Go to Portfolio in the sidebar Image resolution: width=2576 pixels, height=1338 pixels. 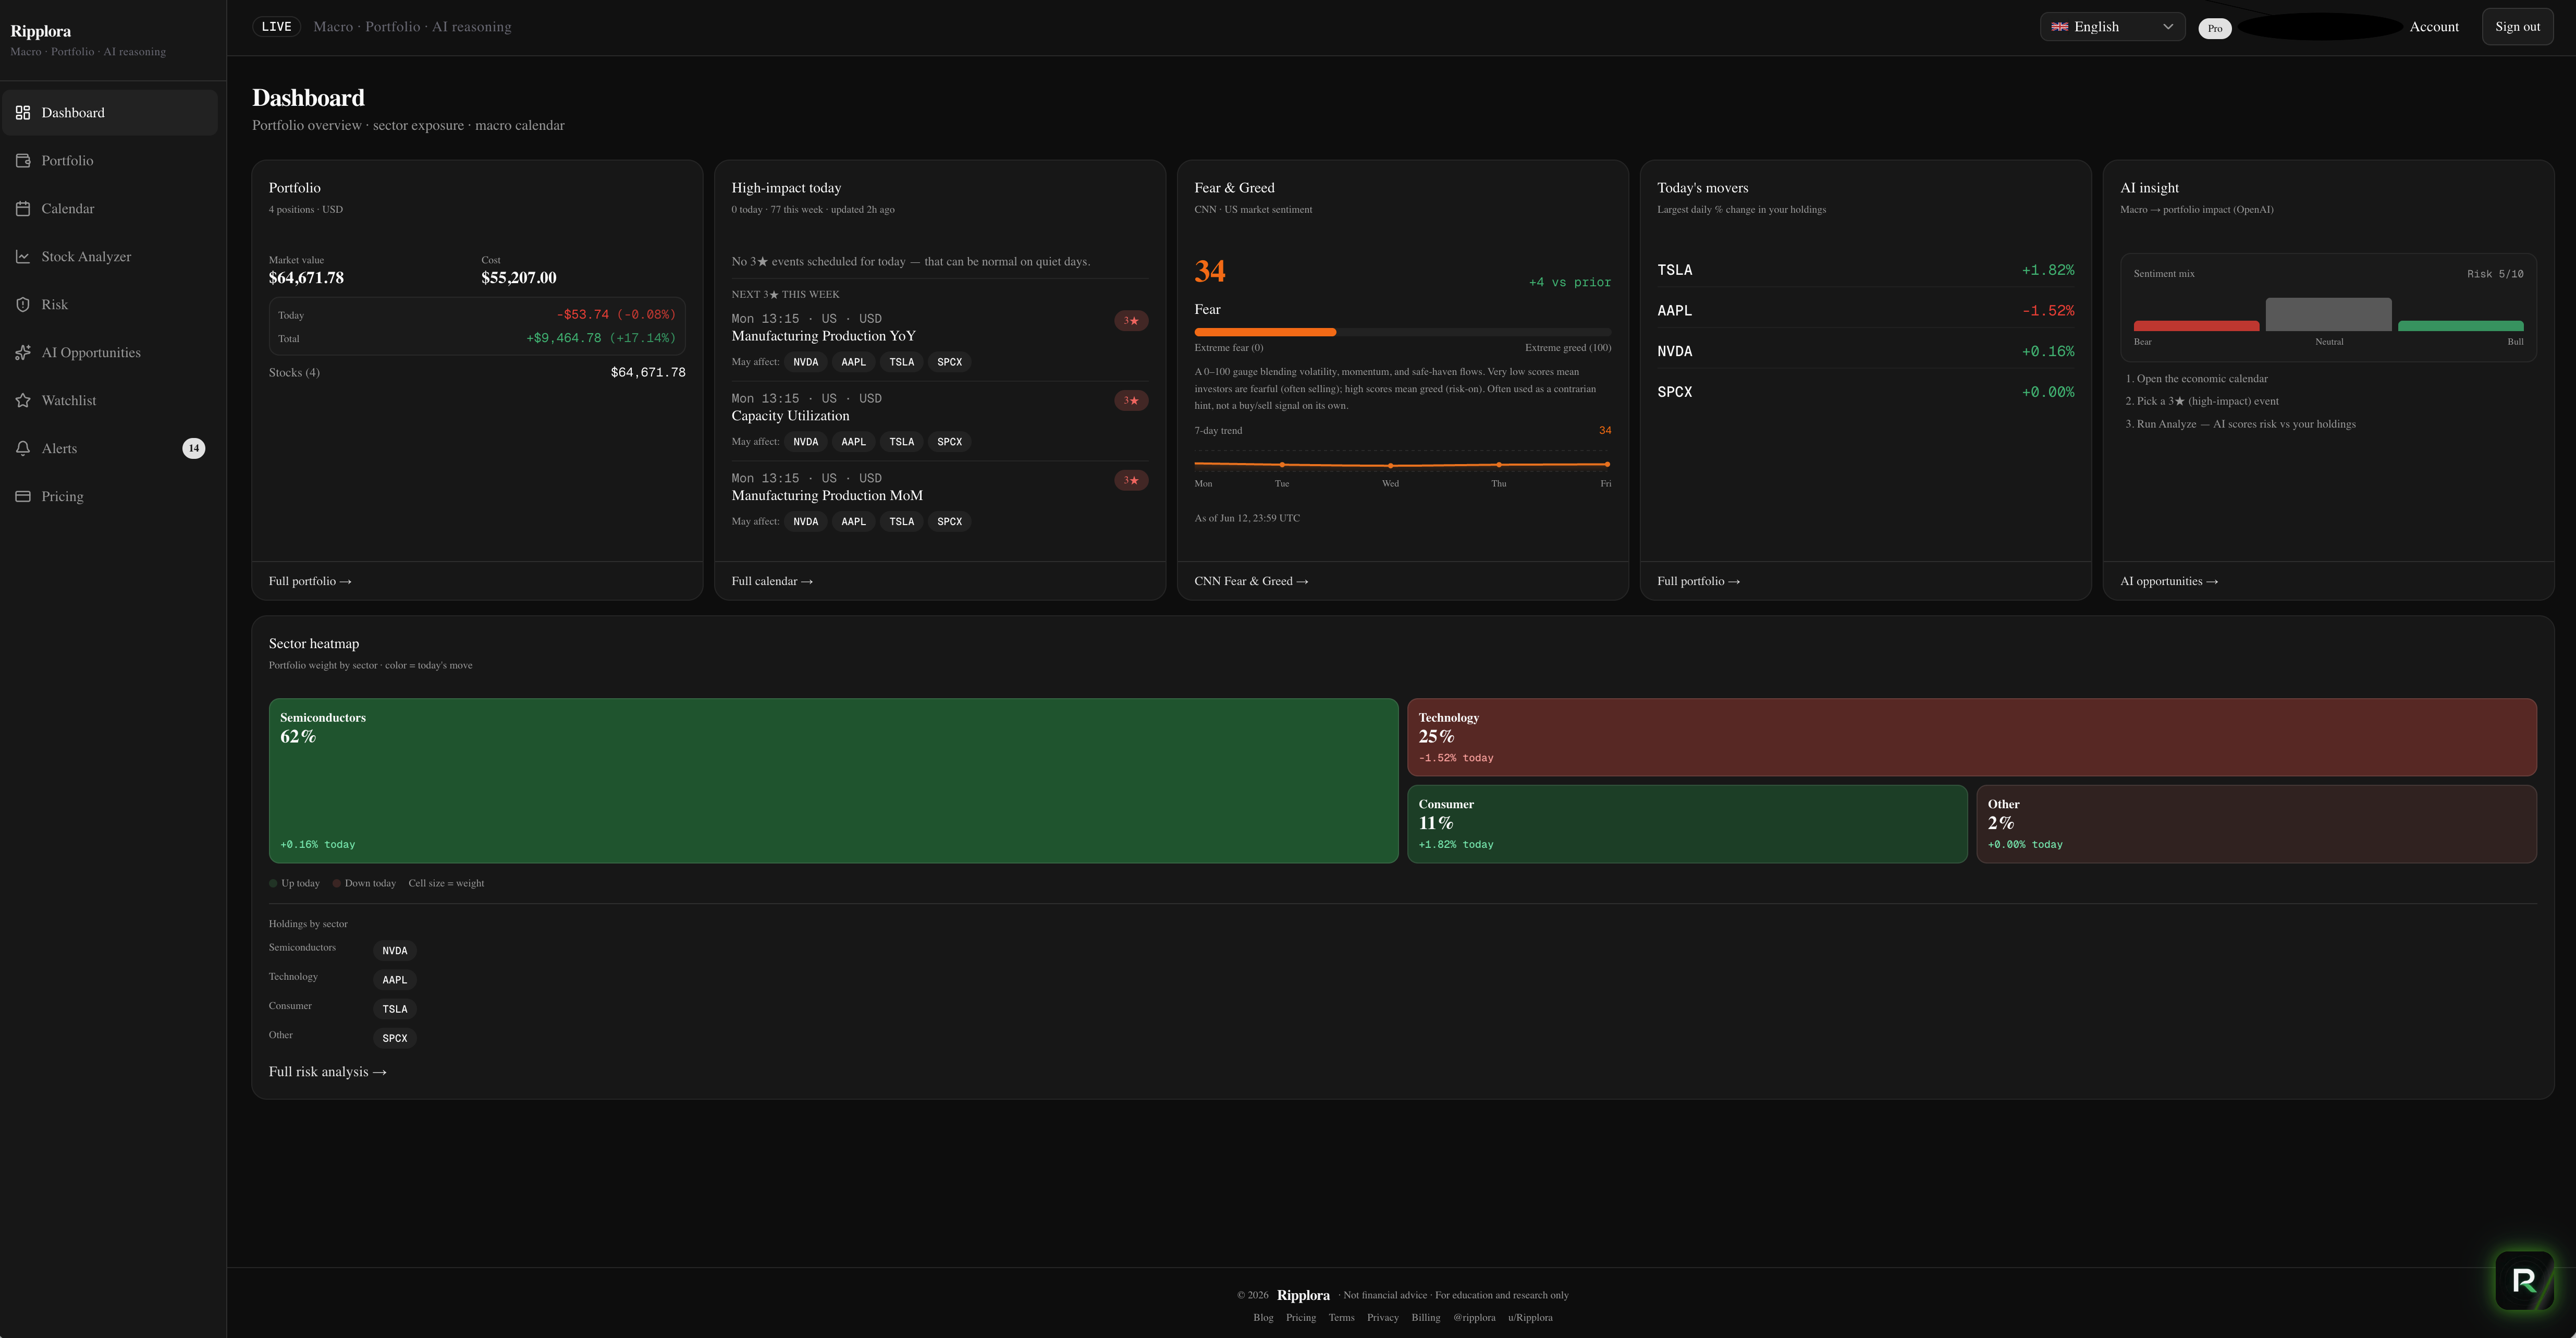coord(110,161)
